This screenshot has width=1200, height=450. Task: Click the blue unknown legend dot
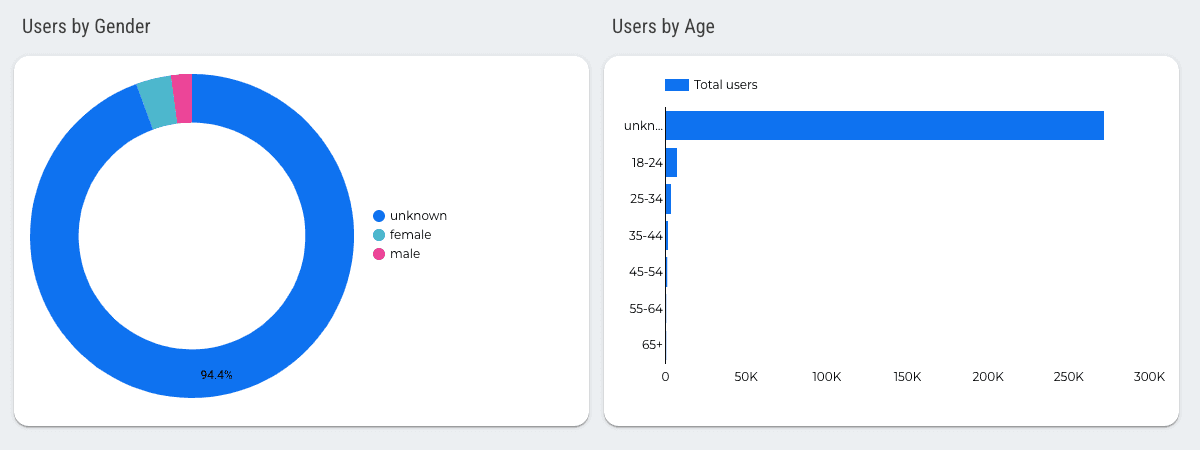(x=379, y=216)
